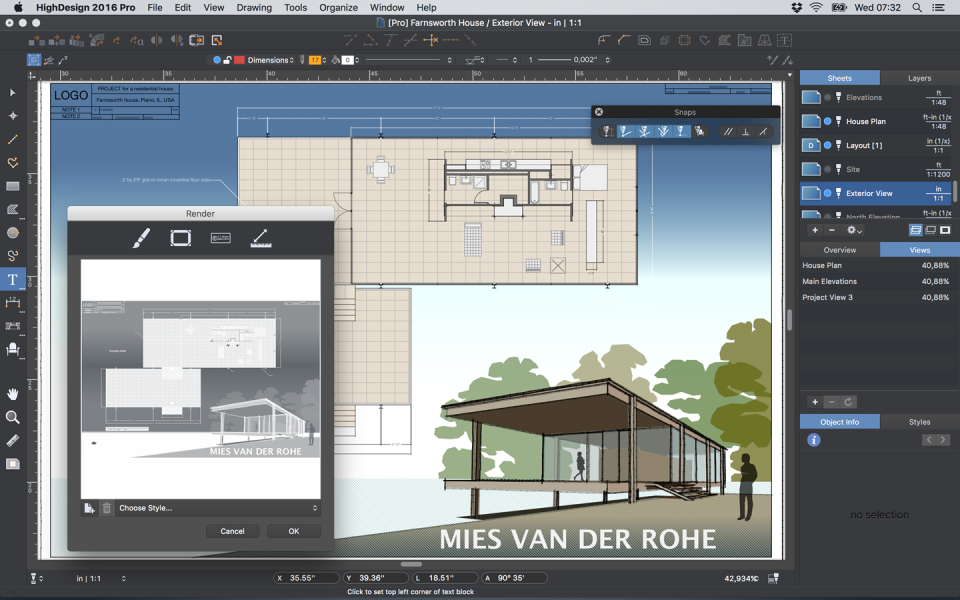This screenshot has height=600, width=960.
Task: Select the Hatch tool in left toolbar
Action: [x=13, y=209]
